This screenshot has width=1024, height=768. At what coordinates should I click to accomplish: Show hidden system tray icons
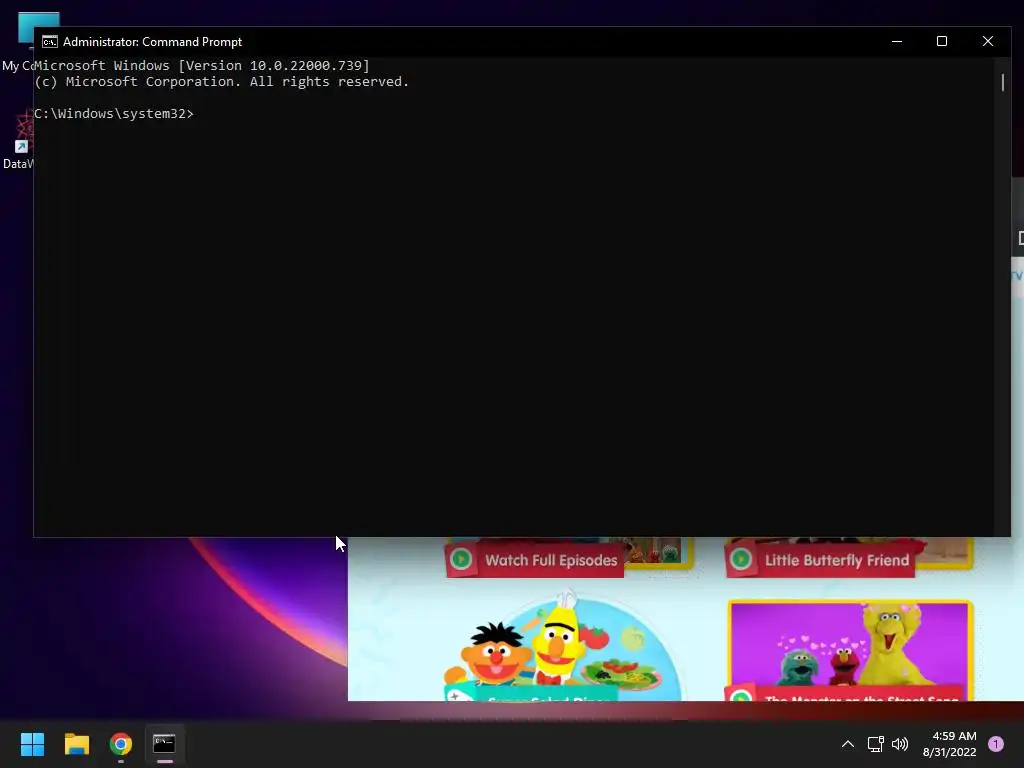point(848,744)
